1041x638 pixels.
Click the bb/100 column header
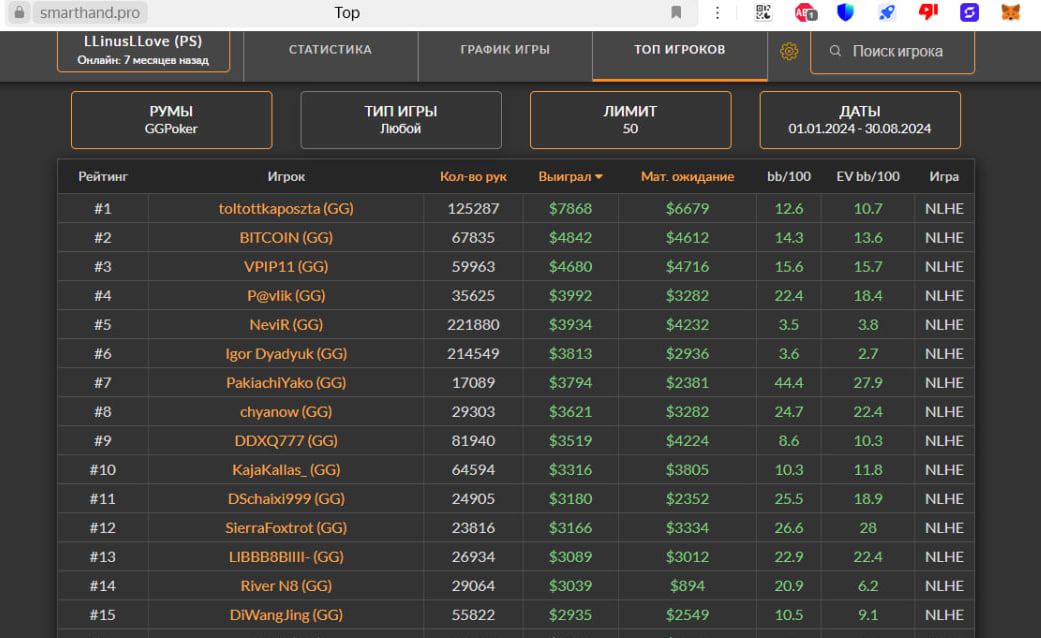[x=789, y=177]
